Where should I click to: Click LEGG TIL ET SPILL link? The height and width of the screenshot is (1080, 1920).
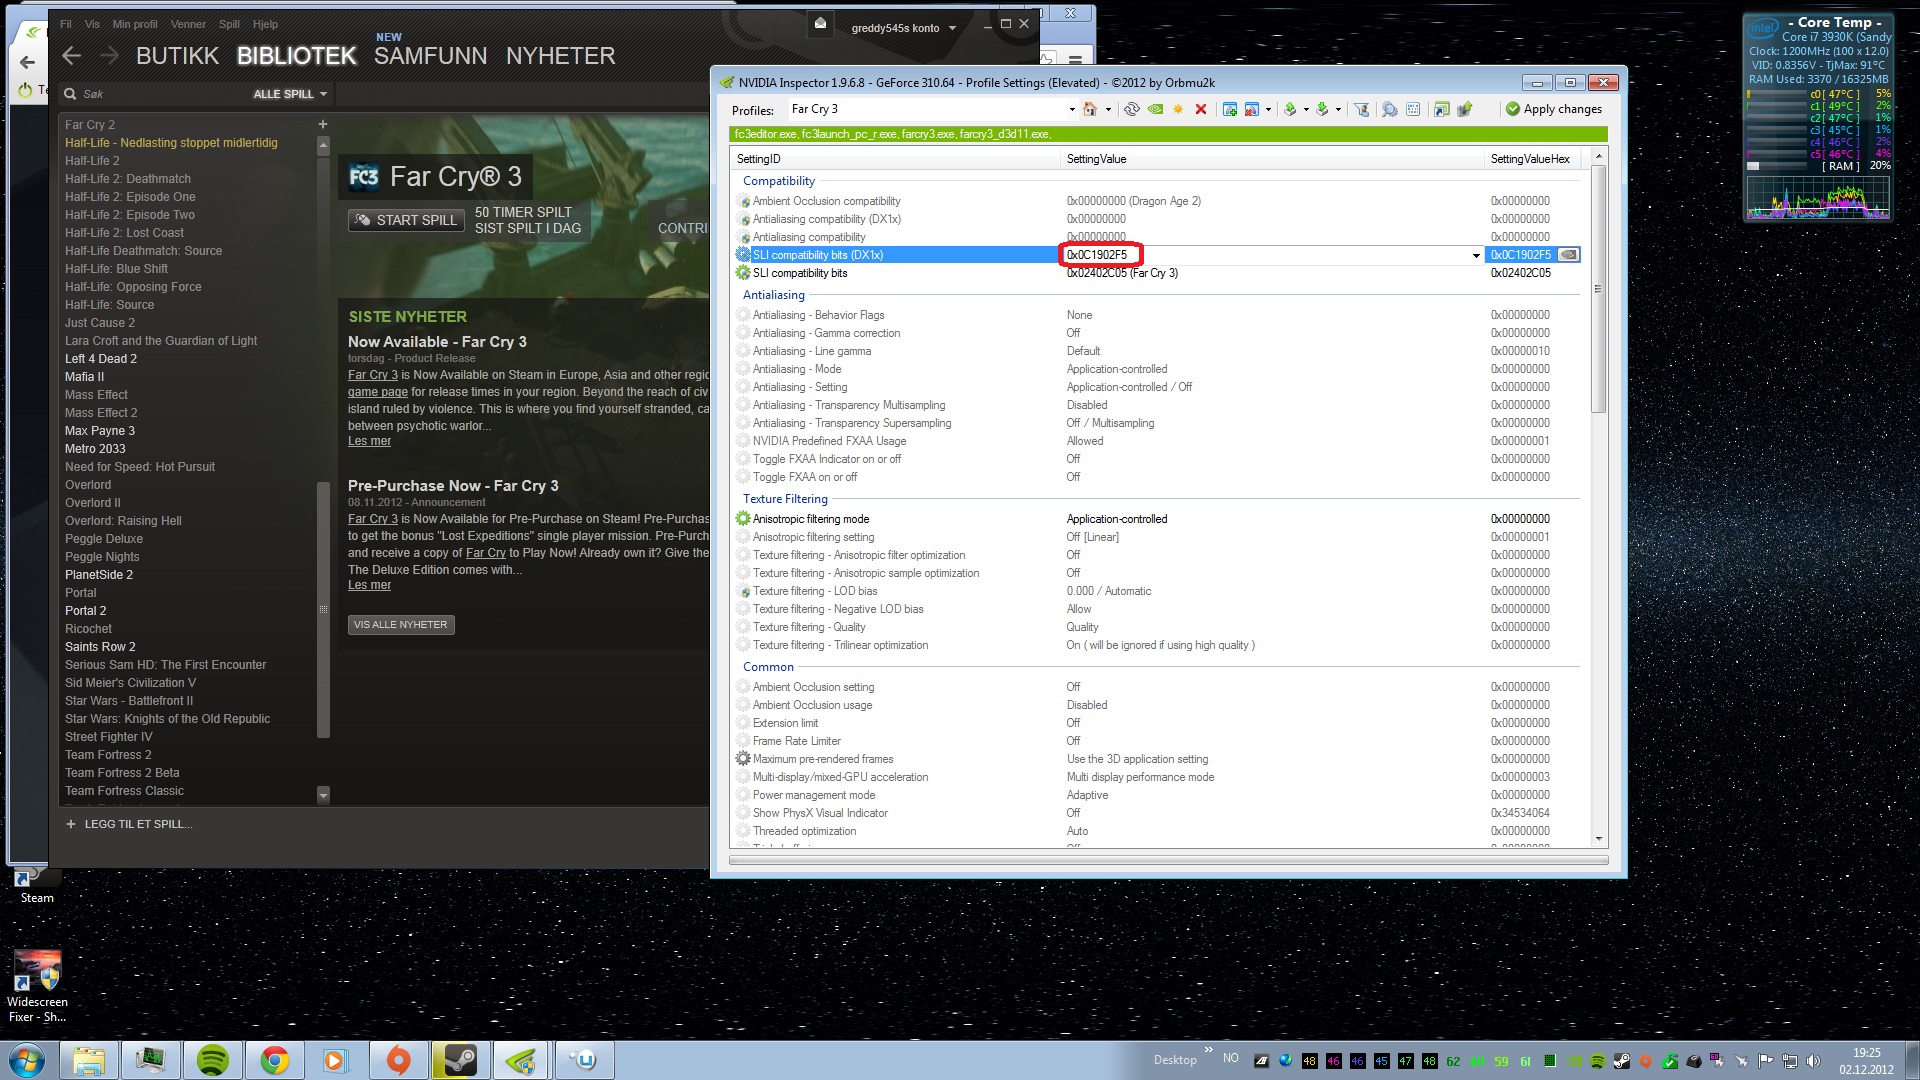(129, 824)
